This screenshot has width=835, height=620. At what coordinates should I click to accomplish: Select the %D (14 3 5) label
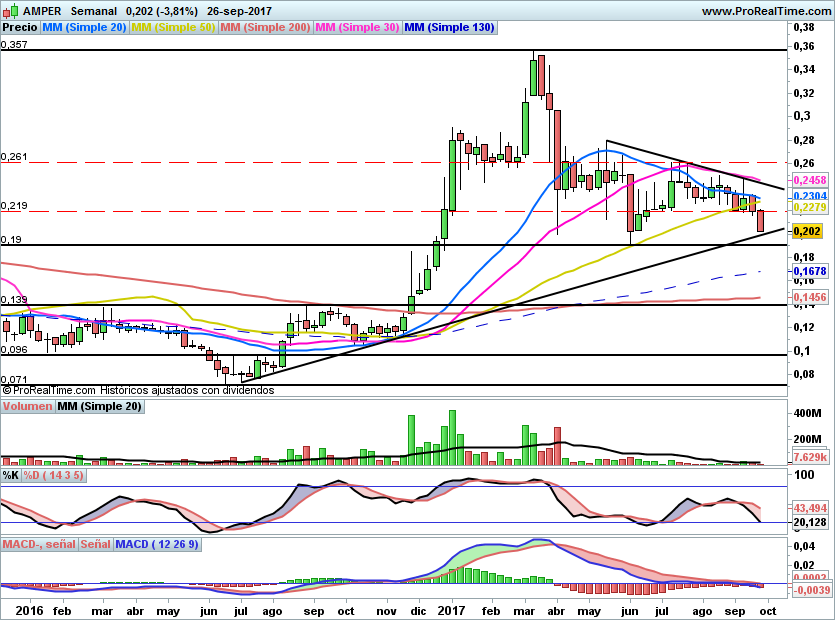pyautogui.click(x=53, y=475)
